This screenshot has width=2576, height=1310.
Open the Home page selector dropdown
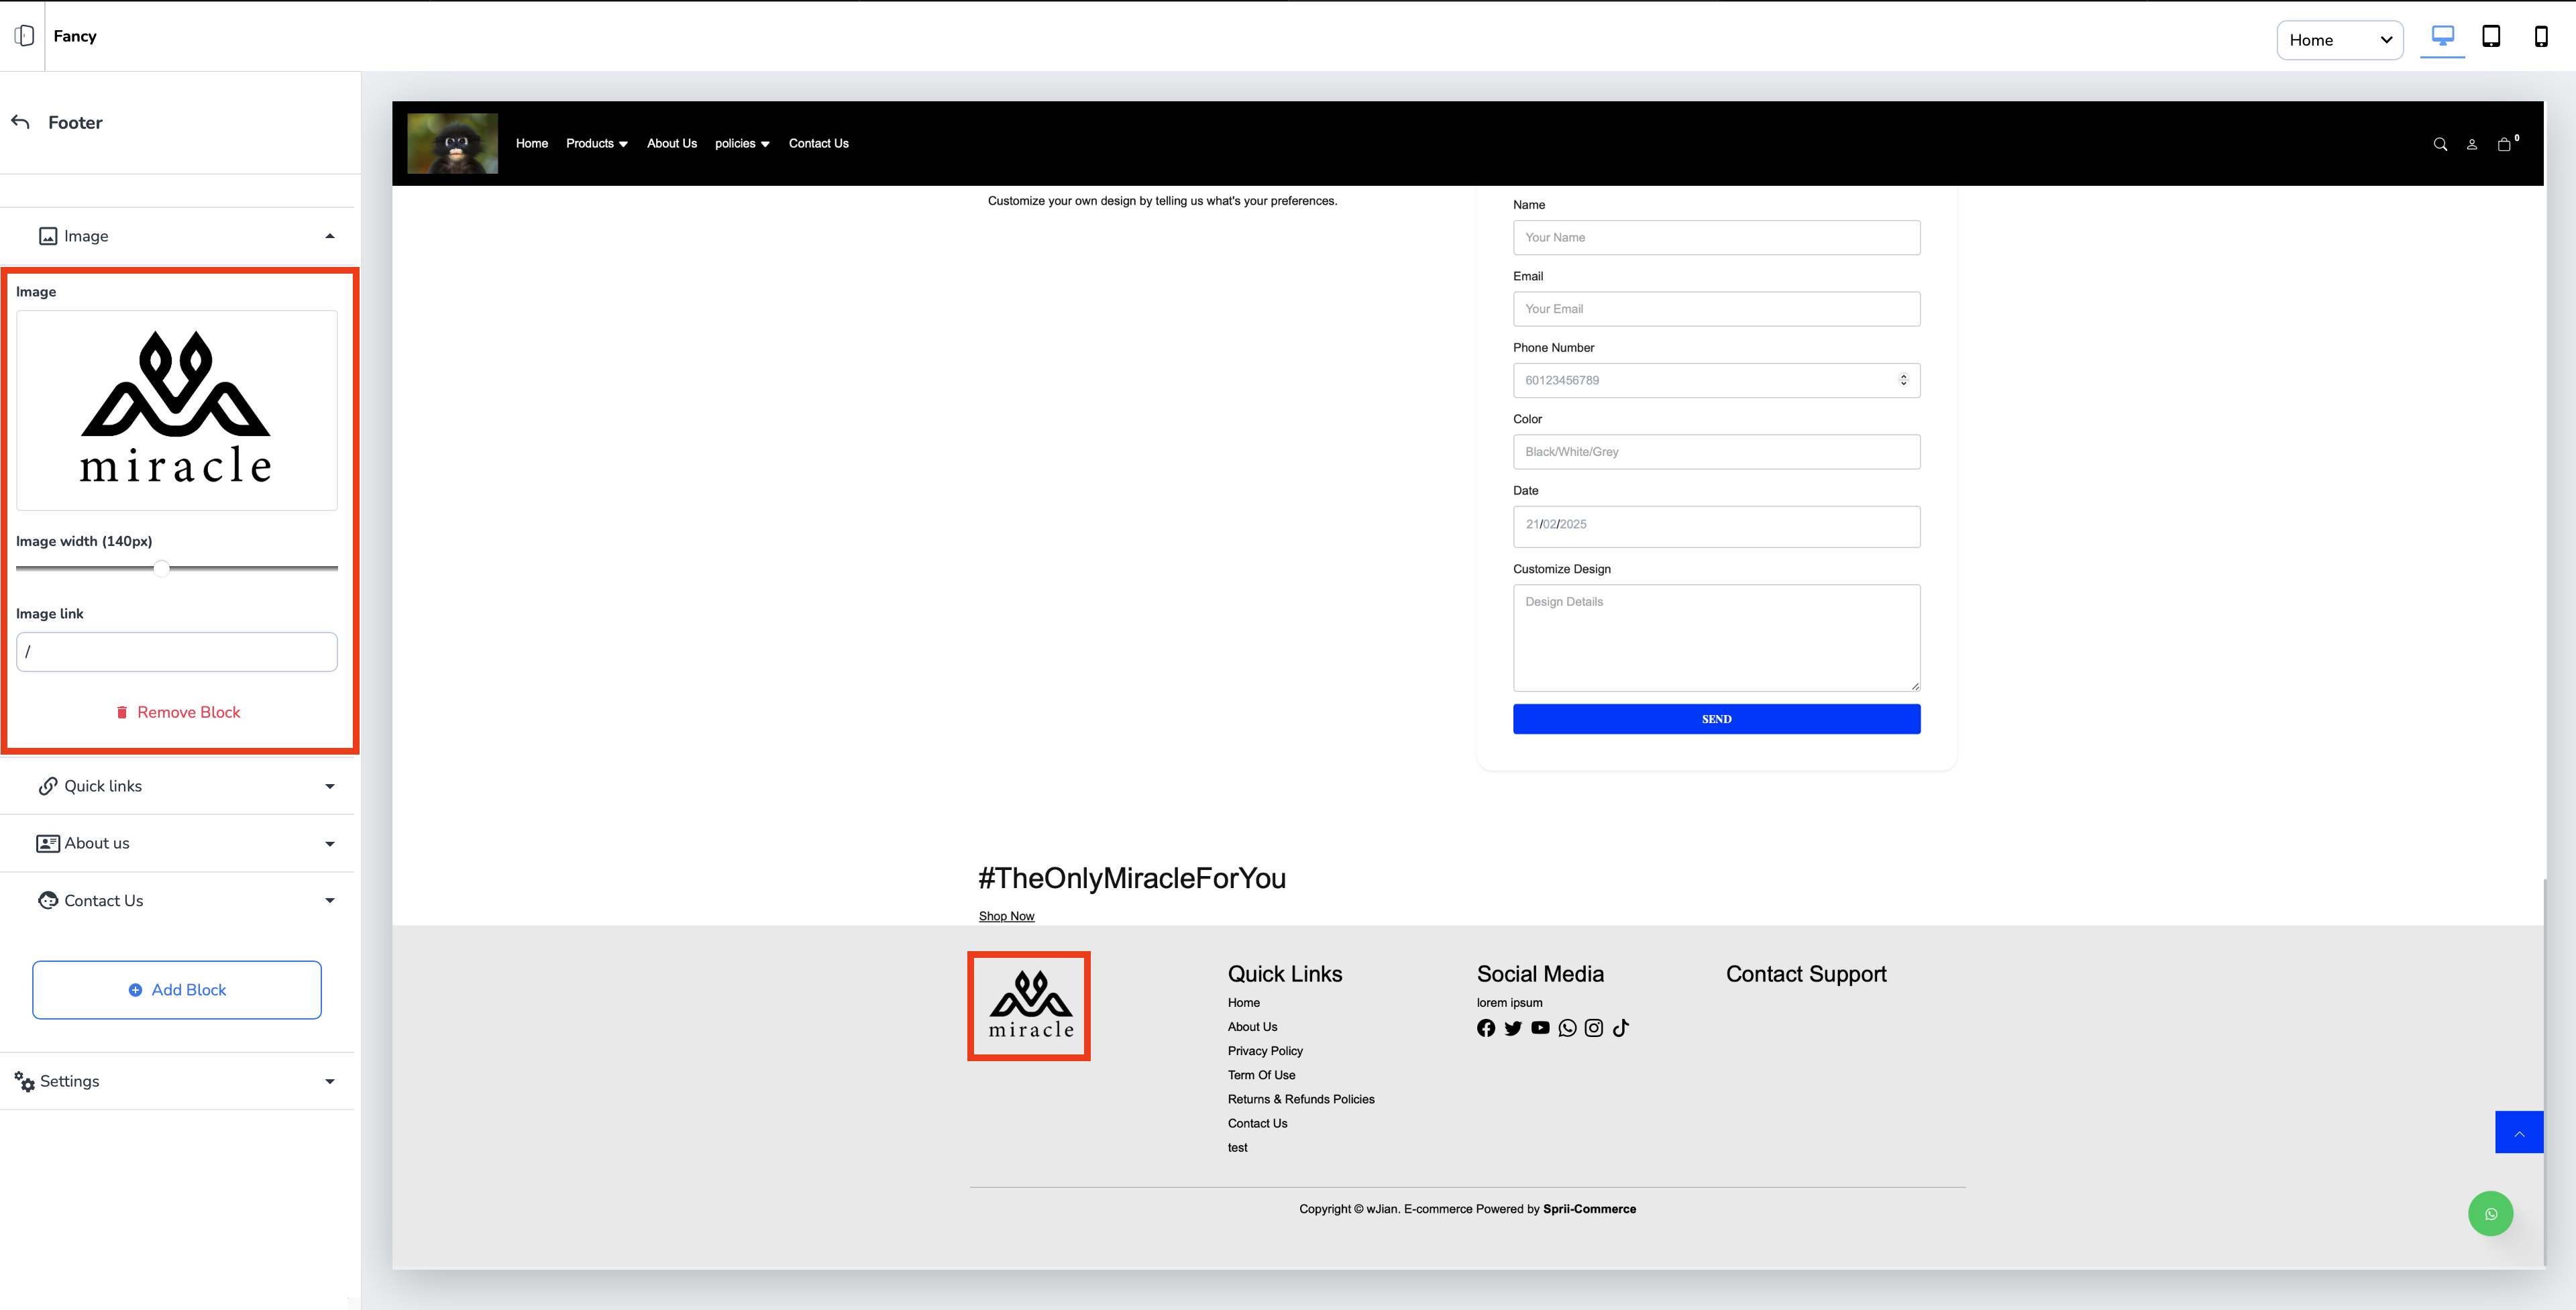tap(2339, 40)
